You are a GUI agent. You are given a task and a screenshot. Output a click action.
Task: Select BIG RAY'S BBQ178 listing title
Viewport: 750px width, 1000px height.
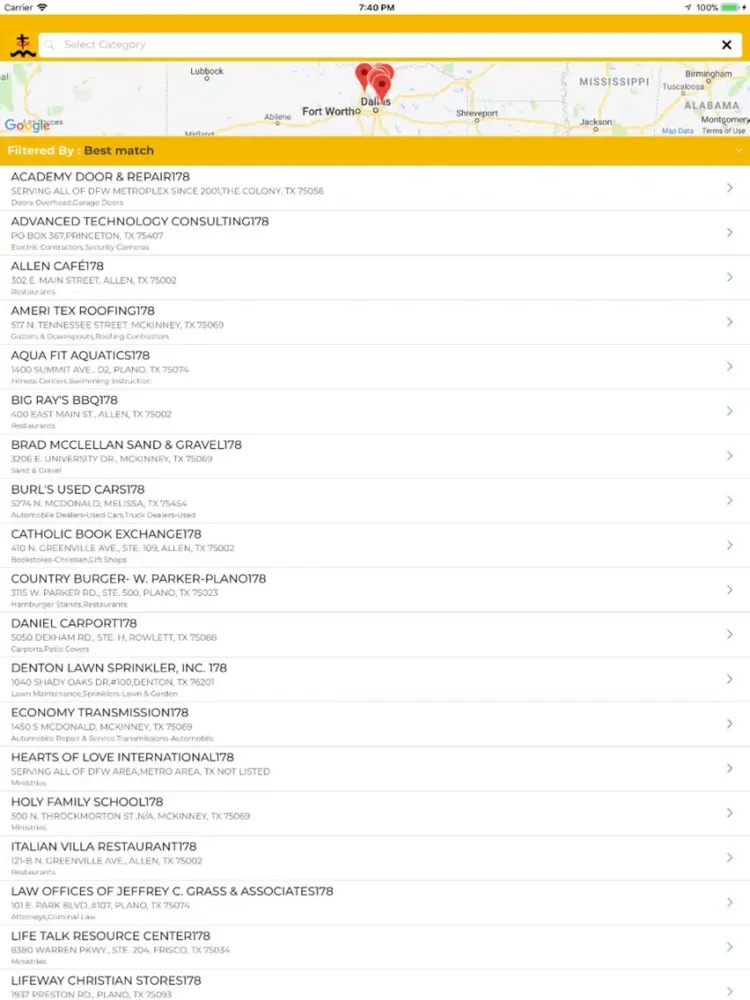pyautogui.click(x=64, y=400)
